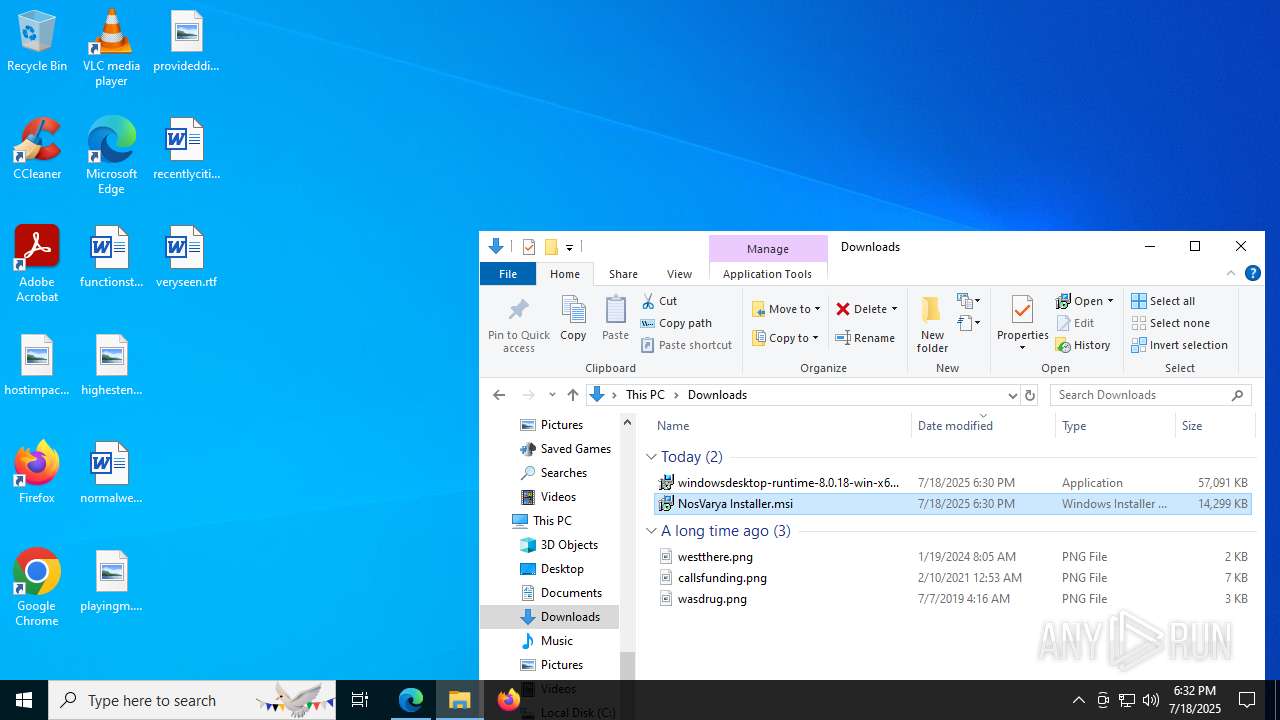Viewport: 1280px width, 720px height.
Task: Sort by Size column header
Action: pyautogui.click(x=1214, y=426)
